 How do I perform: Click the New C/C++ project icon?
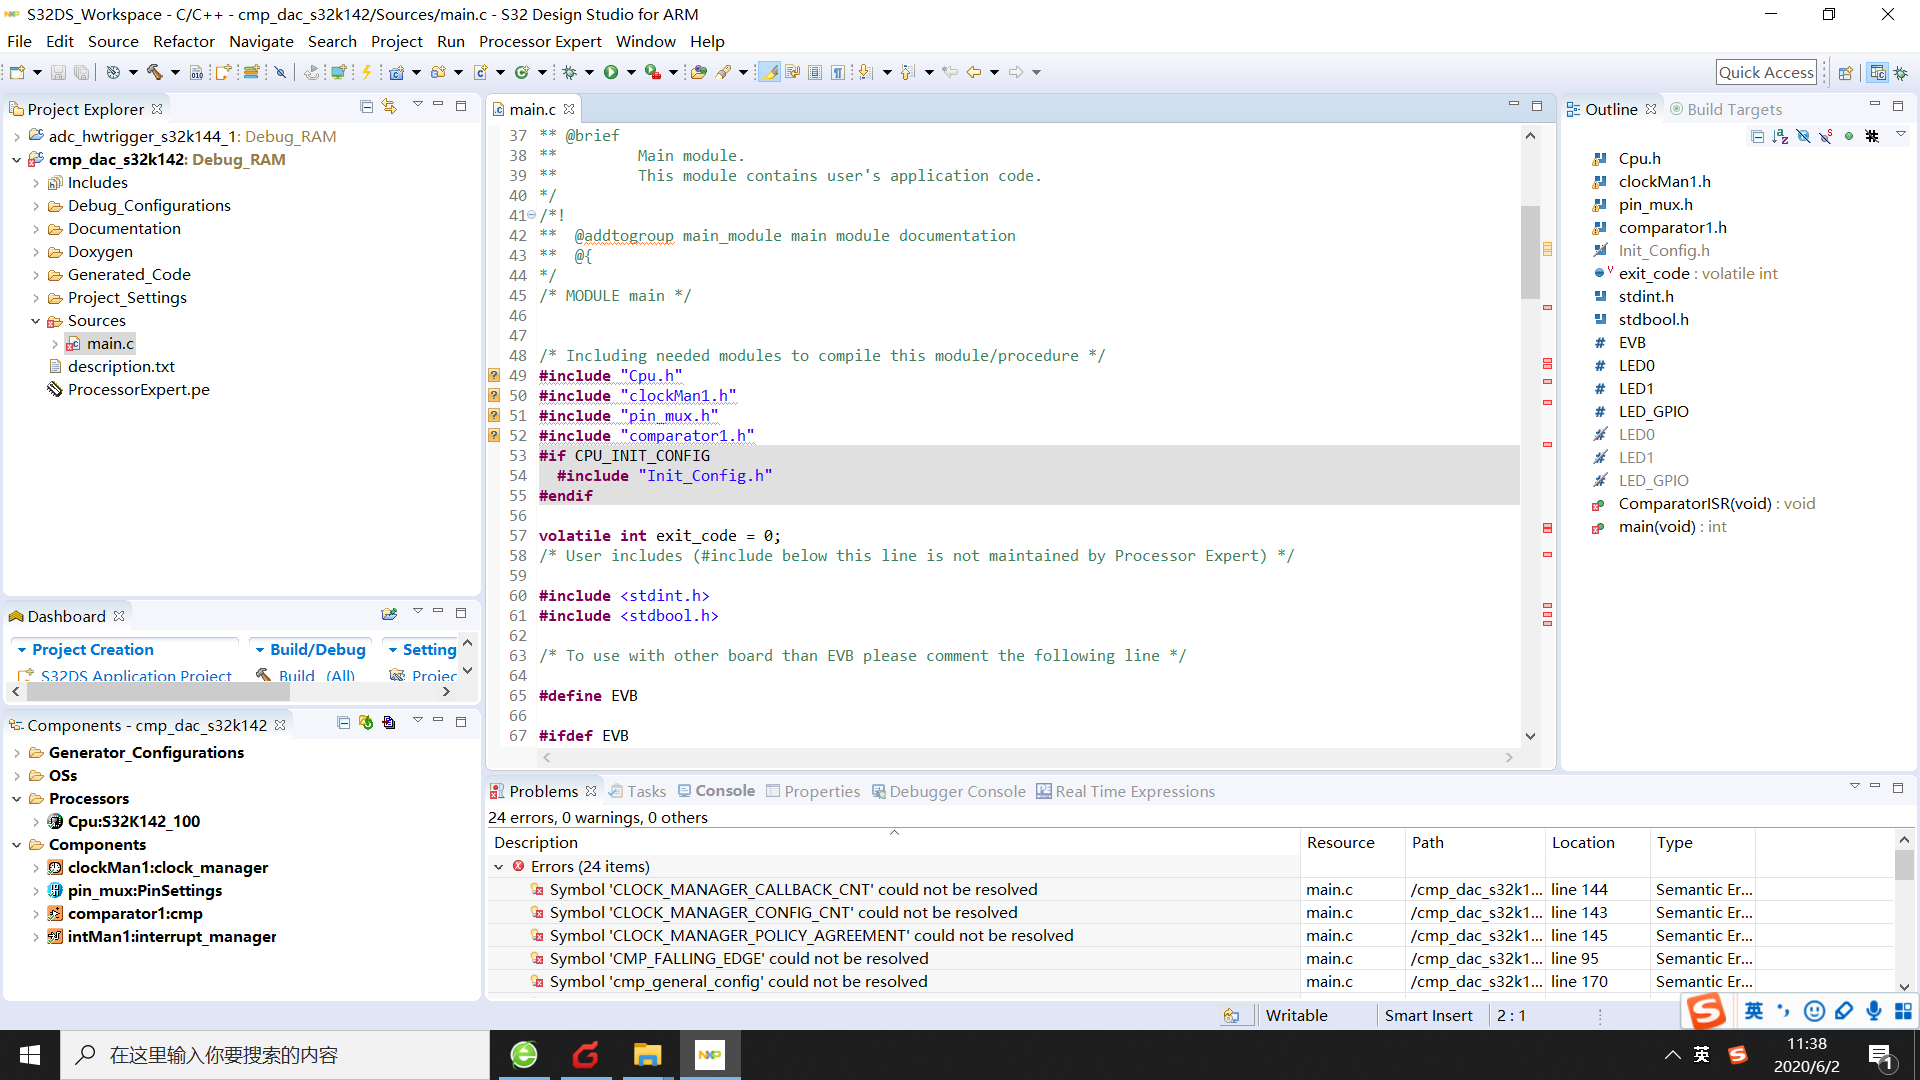click(x=397, y=72)
